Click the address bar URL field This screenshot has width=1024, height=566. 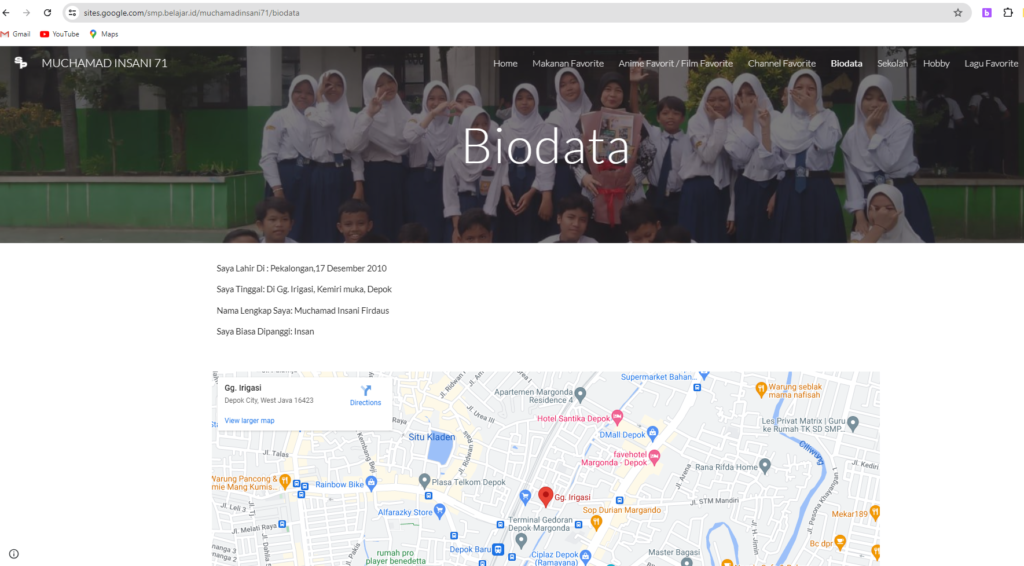click(500, 13)
